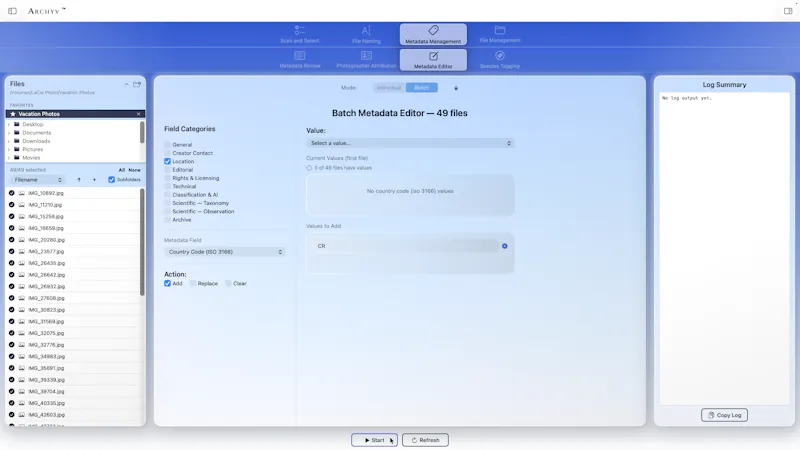Sort ascending with the up arrow icon
The height and width of the screenshot is (450, 800).
click(x=79, y=180)
